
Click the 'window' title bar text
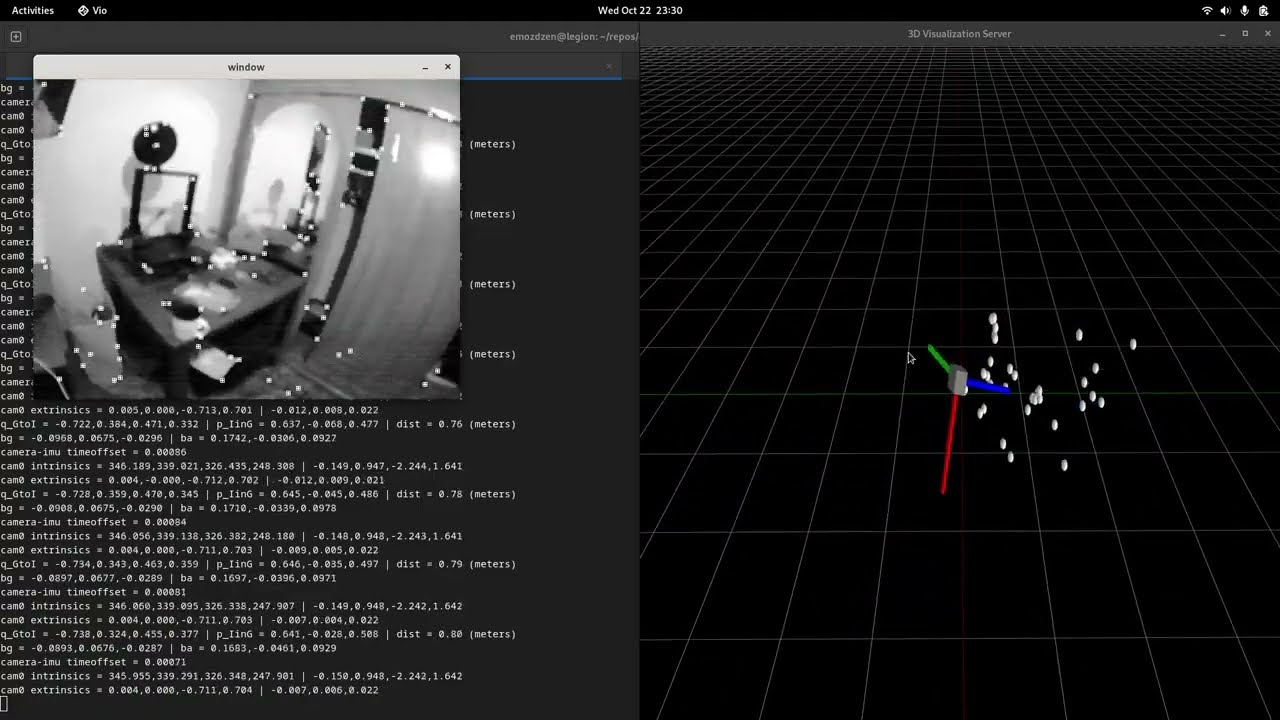pyautogui.click(x=246, y=67)
